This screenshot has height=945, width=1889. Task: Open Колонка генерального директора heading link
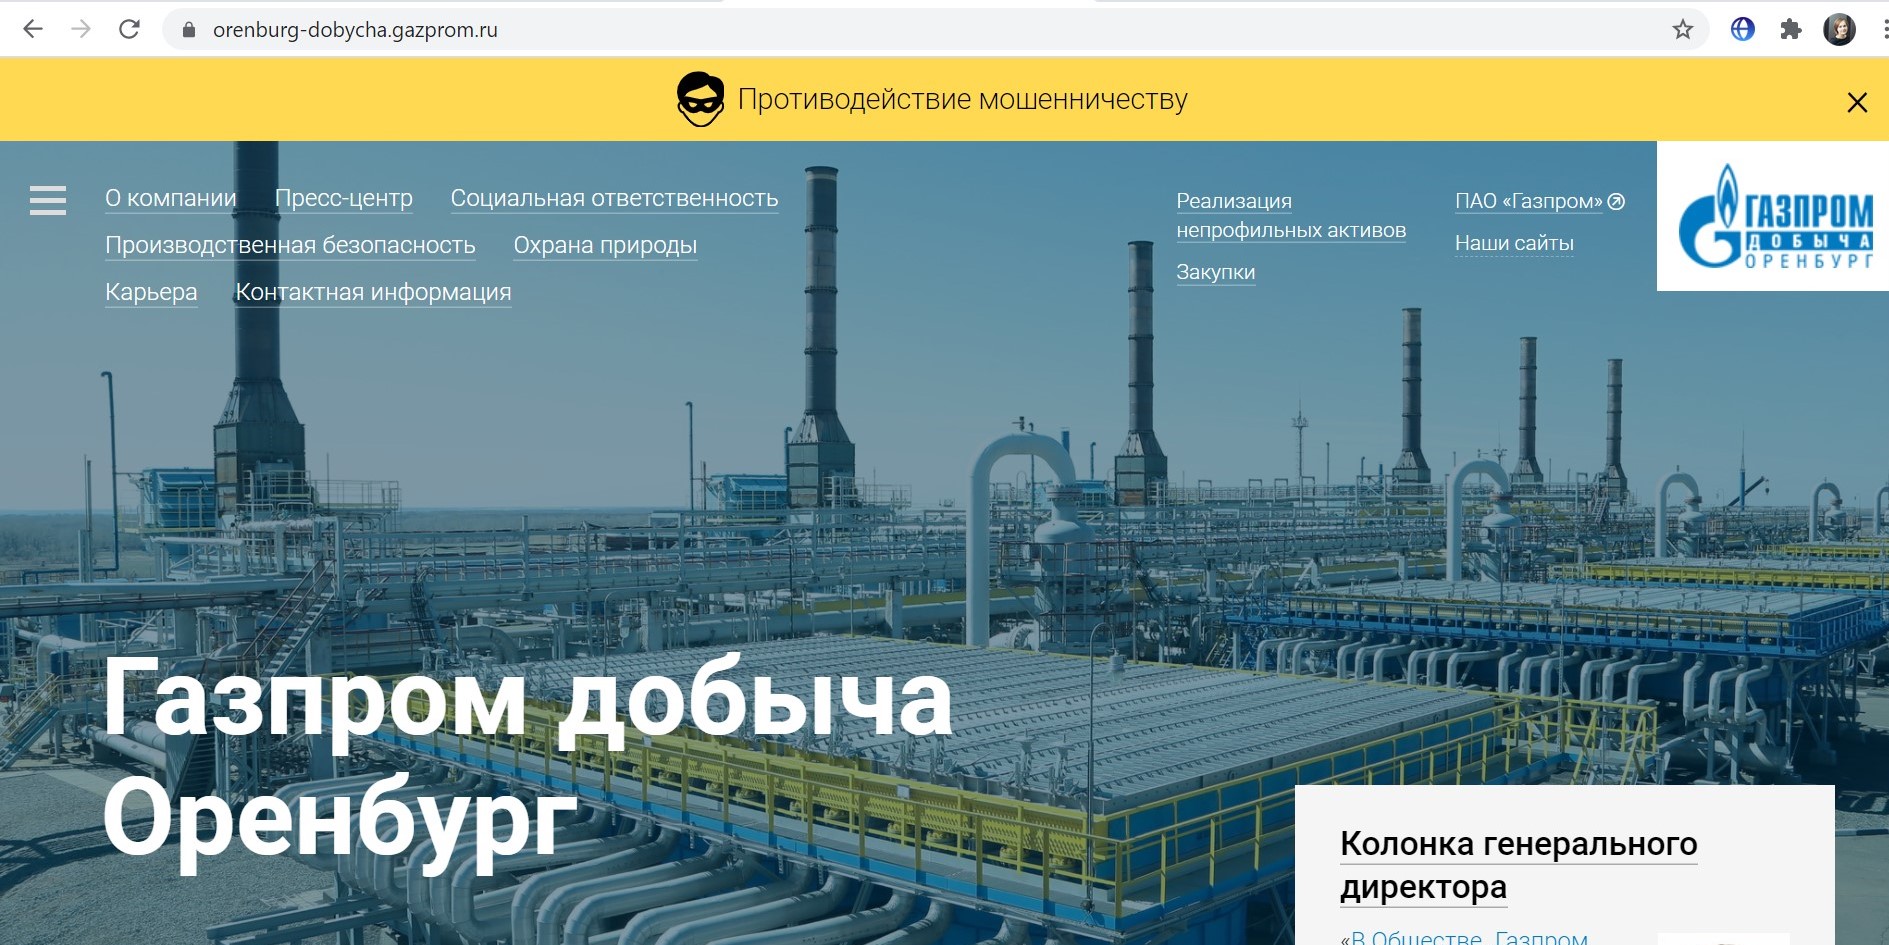1518,865
